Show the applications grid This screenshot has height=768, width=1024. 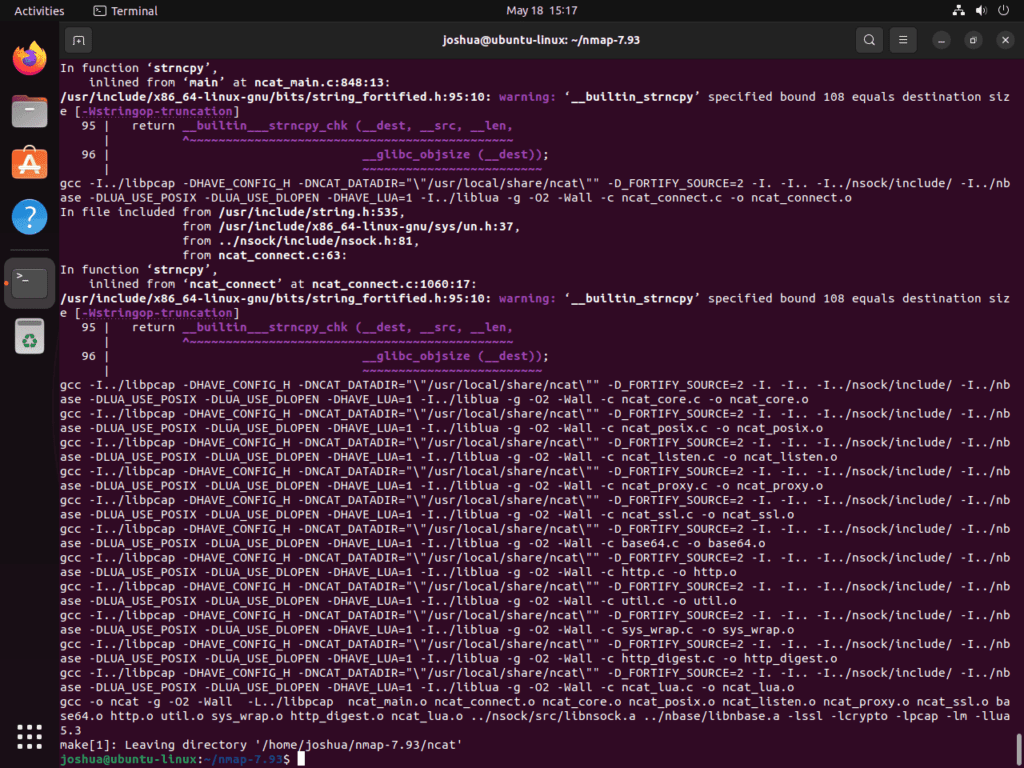pyautogui.click(x=29, y=737)
